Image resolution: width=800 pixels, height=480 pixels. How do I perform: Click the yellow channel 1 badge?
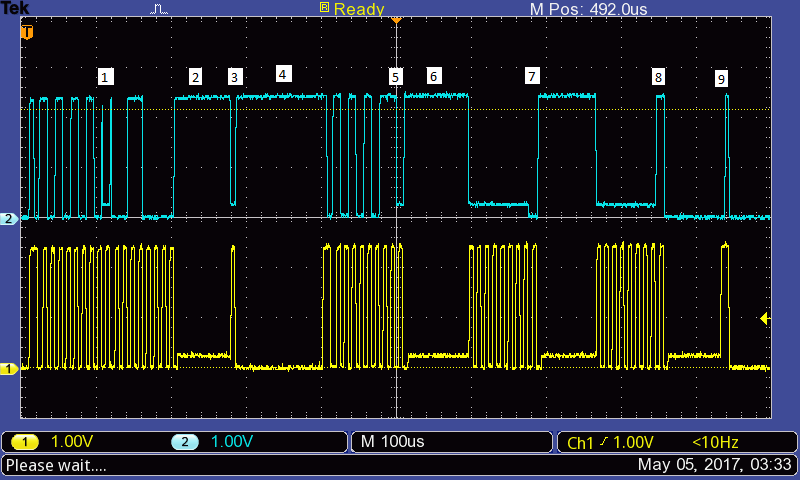[24, 442]
